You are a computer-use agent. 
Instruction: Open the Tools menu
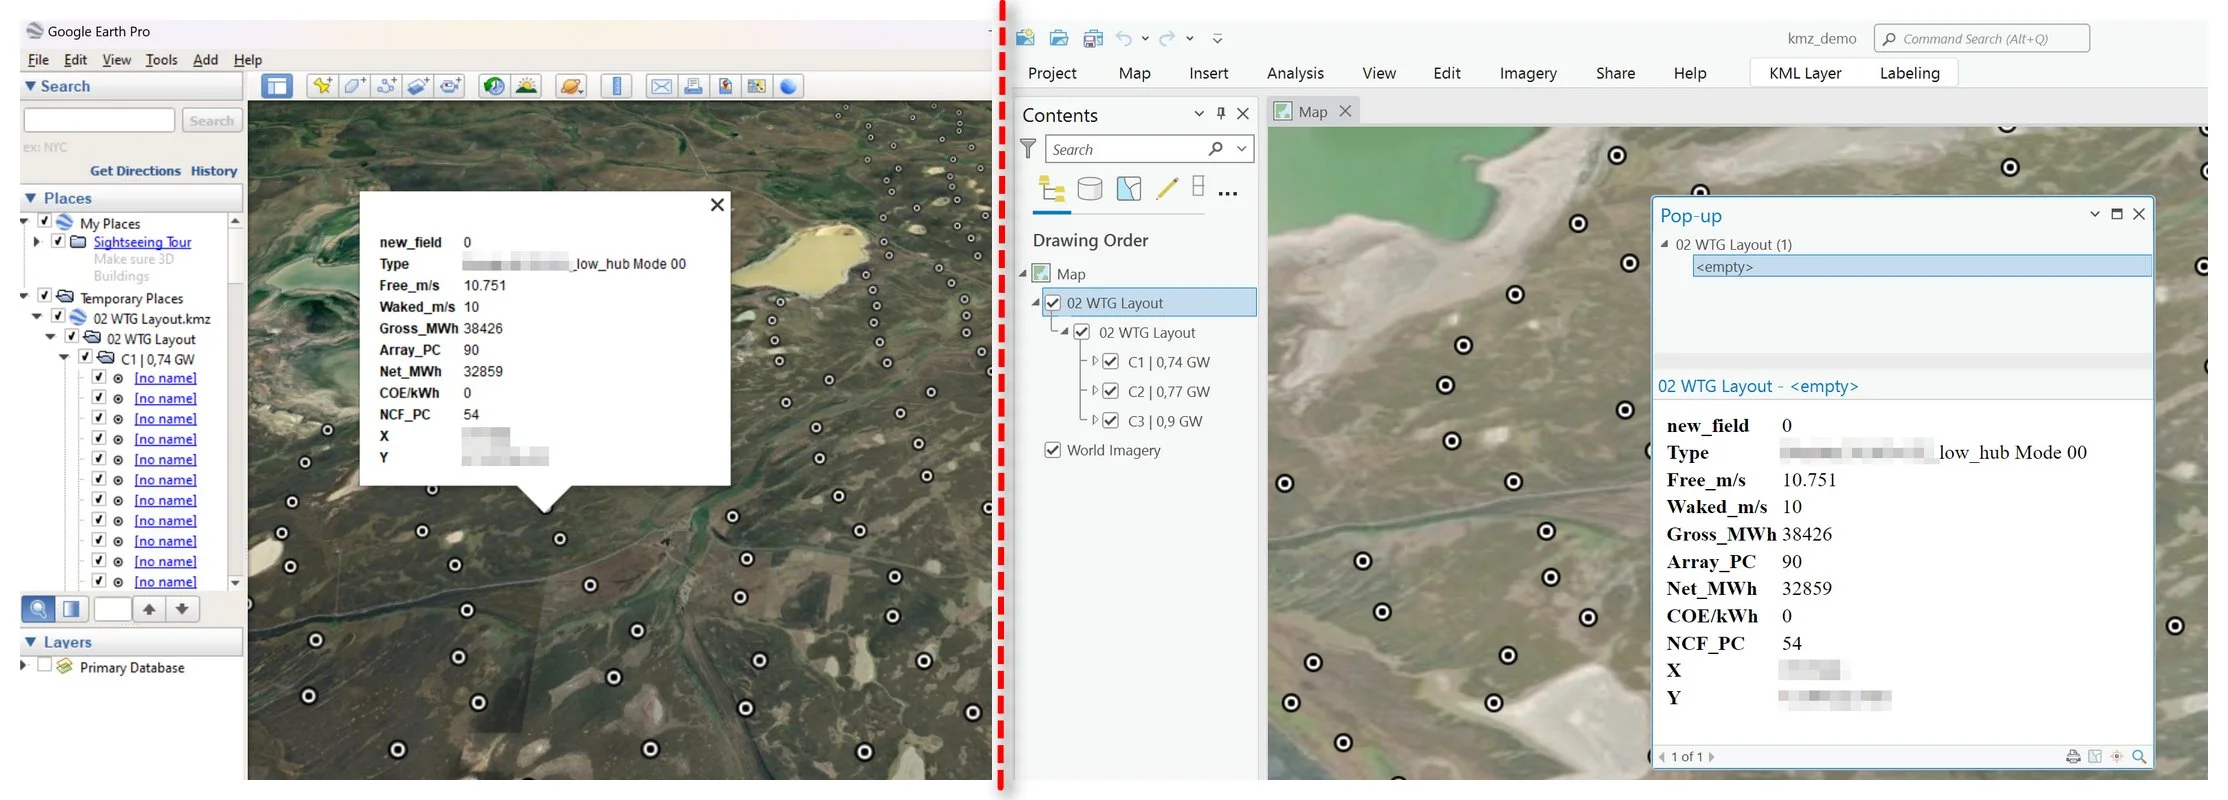[161, 60]
